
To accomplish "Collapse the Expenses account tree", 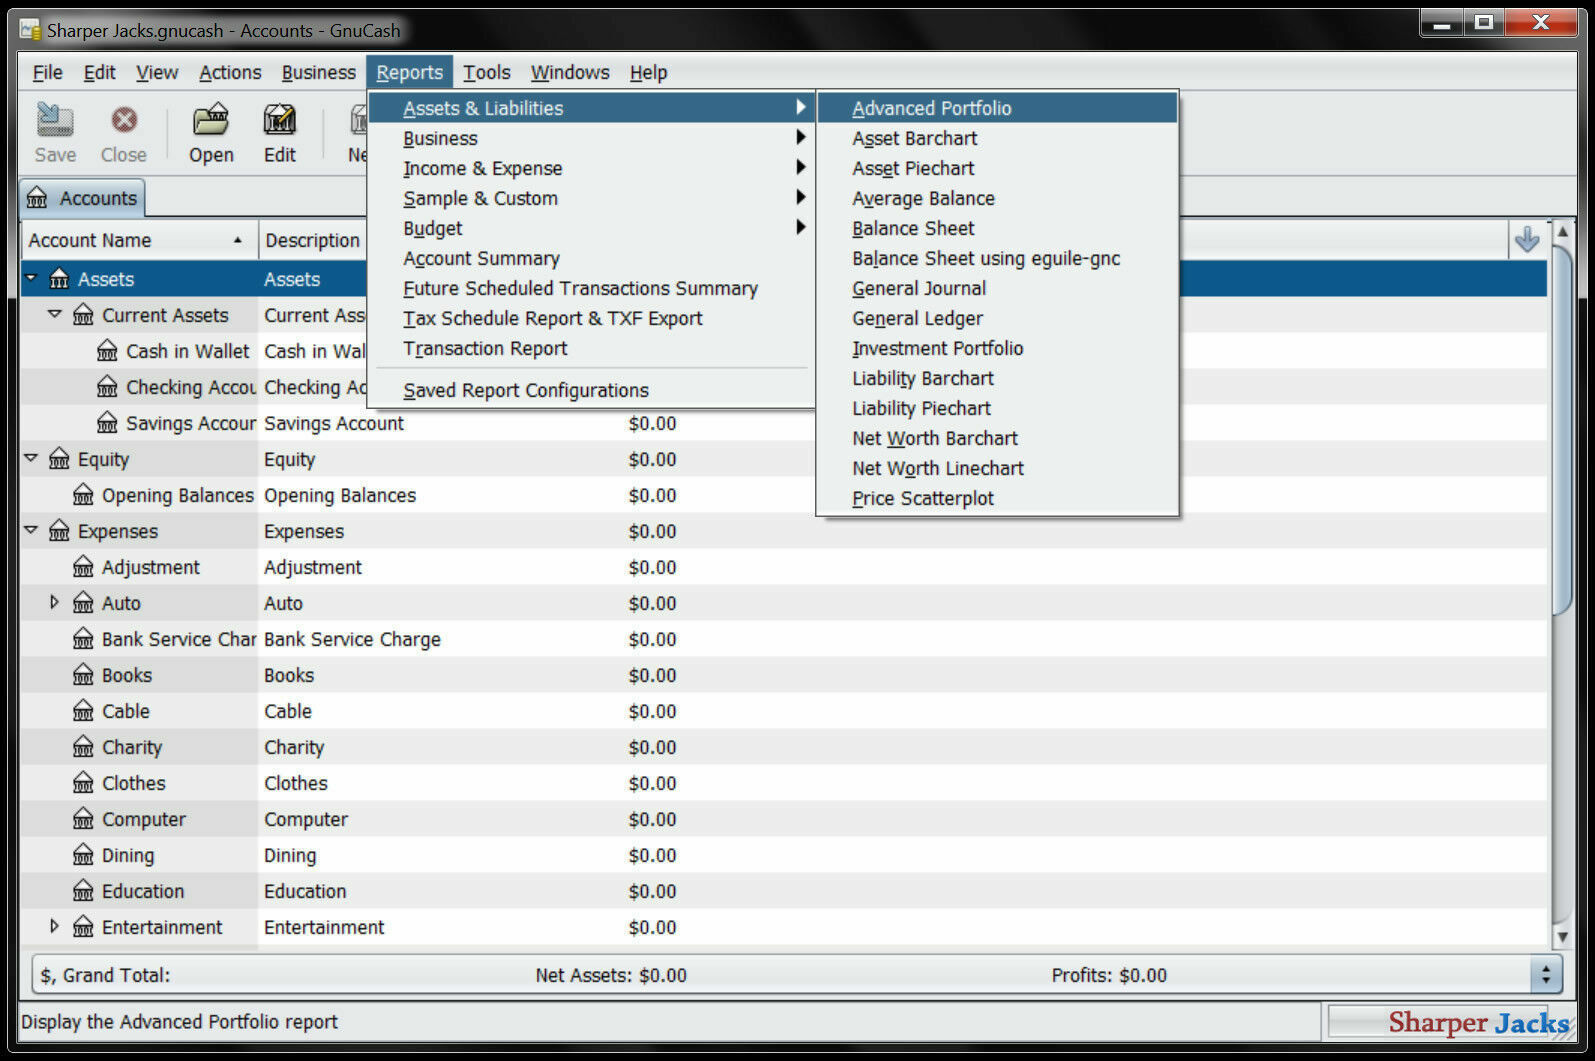I will tap(31, 530).
